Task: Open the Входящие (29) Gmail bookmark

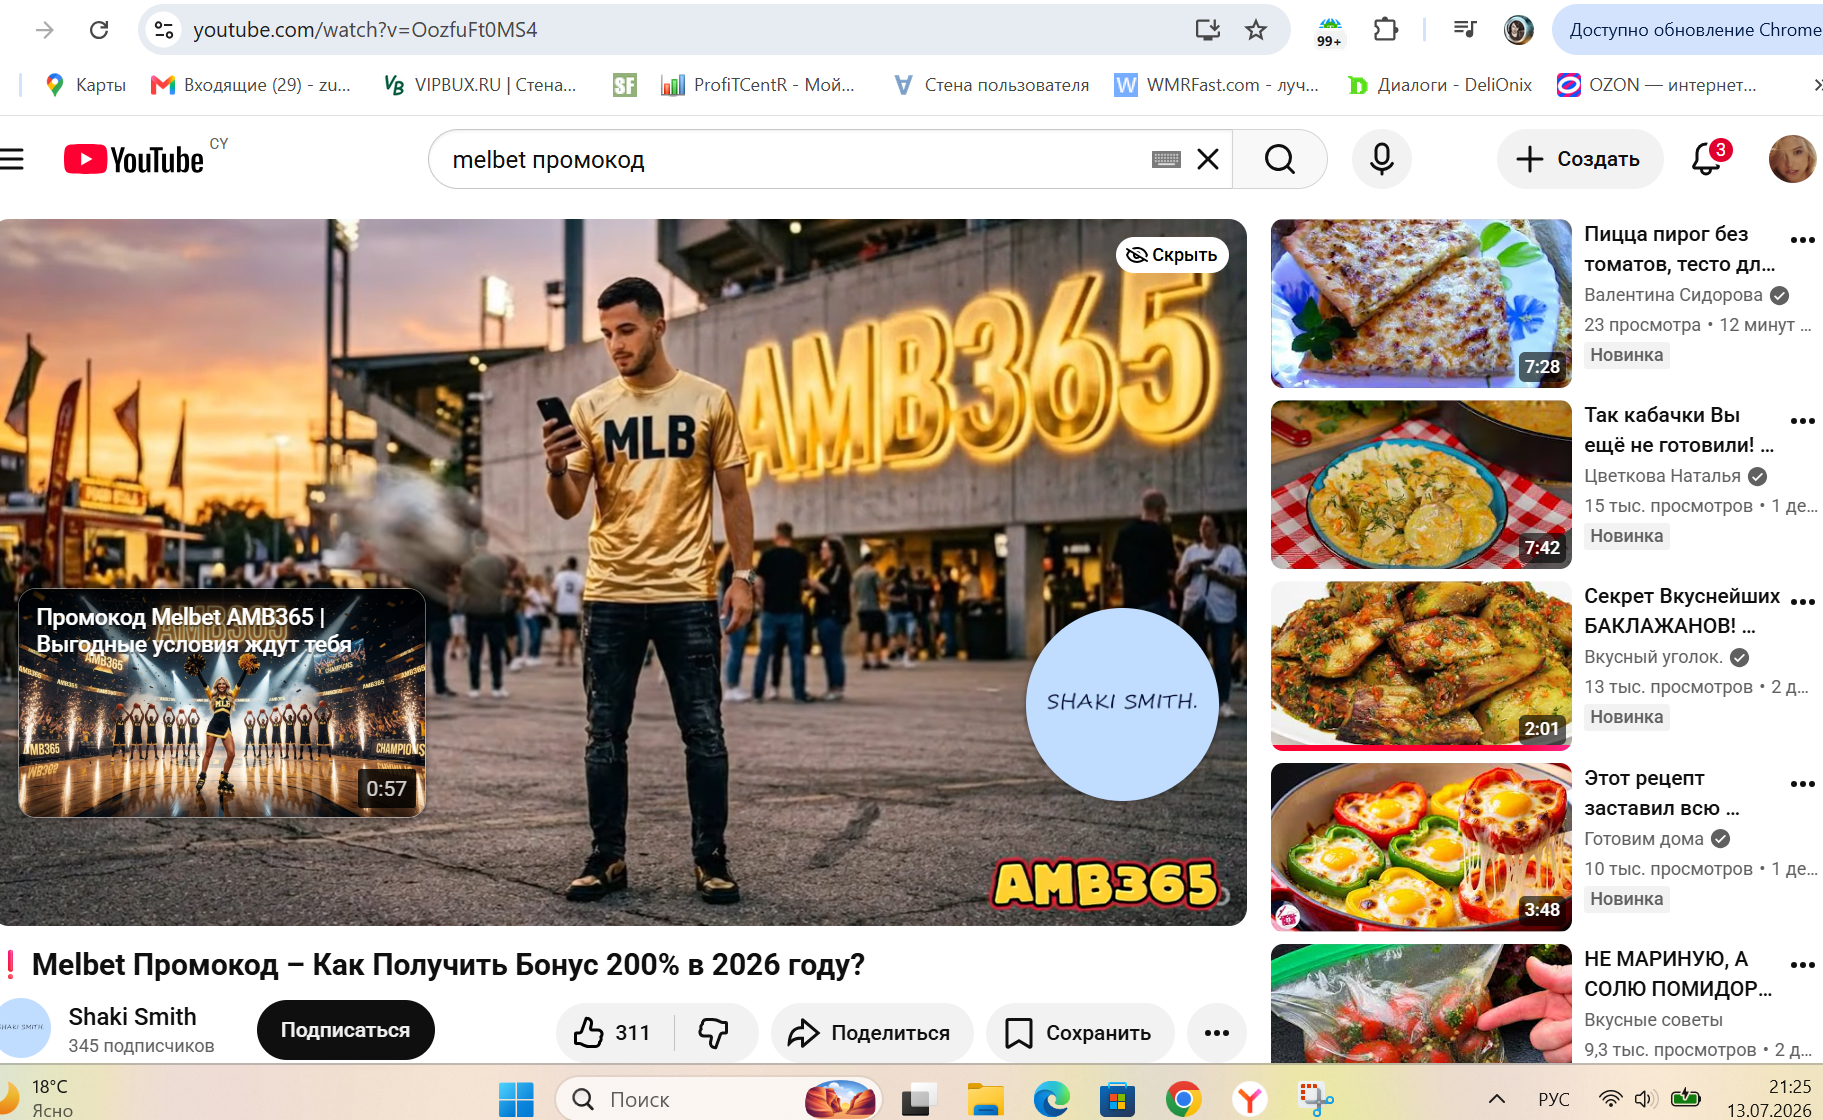Action: click(x=251, y=85)
